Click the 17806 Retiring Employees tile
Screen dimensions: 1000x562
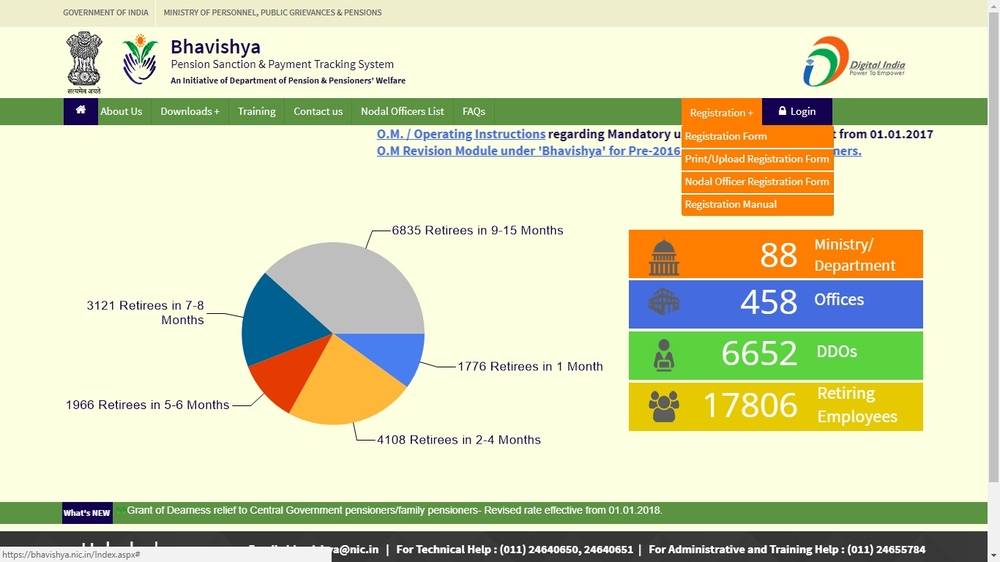pos(776,406)
